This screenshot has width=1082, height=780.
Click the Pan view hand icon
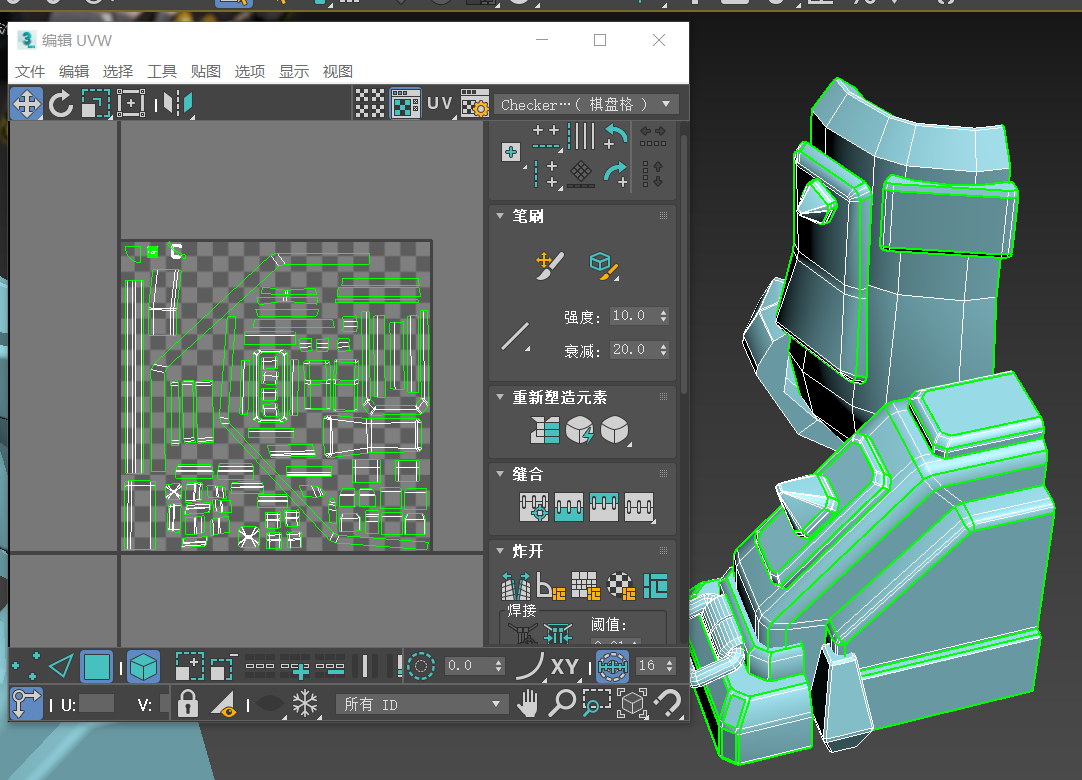click(x=528, y=704)
